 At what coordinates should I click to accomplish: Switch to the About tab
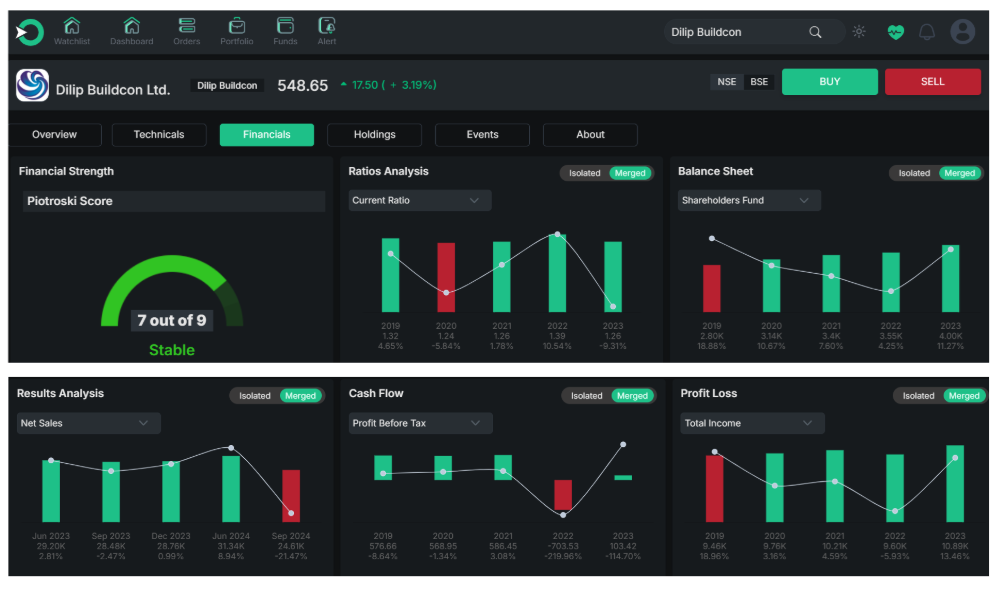pyautogui.click(x=590, y=135)
